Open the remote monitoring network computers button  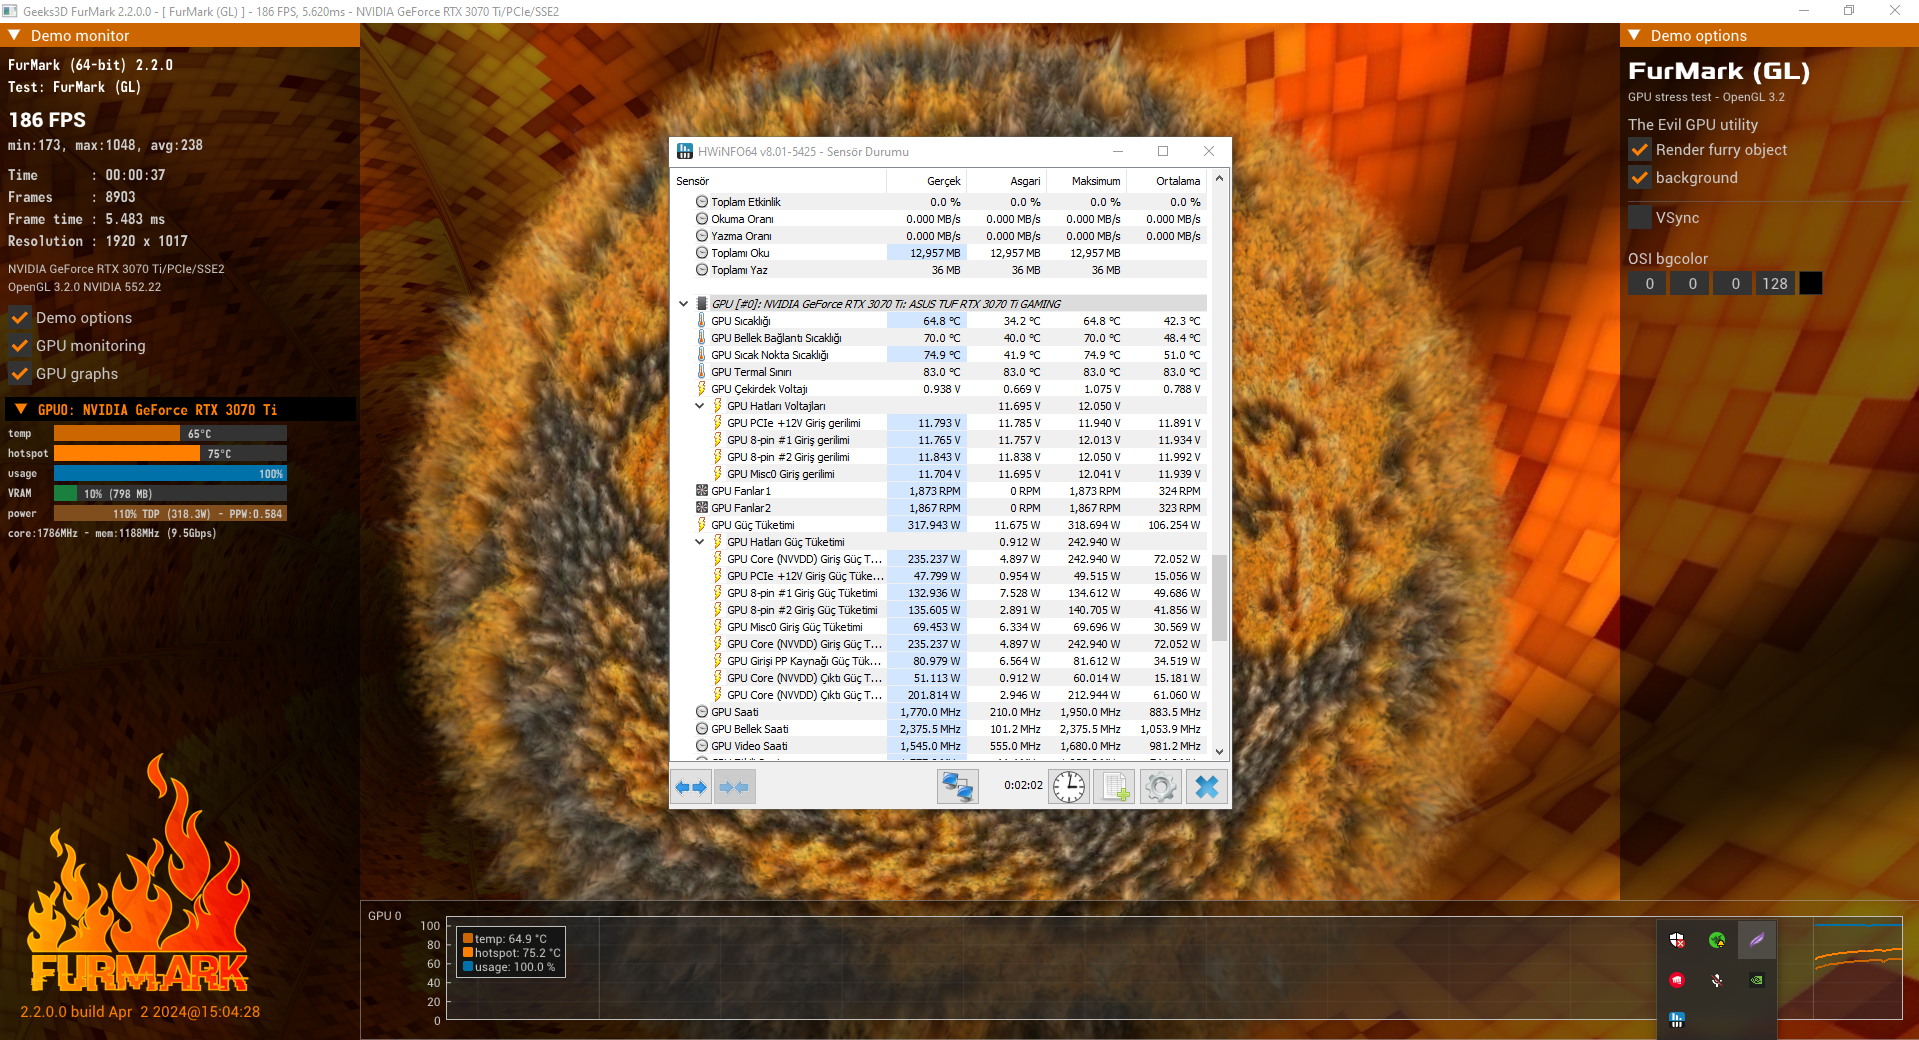click(957, 787)
